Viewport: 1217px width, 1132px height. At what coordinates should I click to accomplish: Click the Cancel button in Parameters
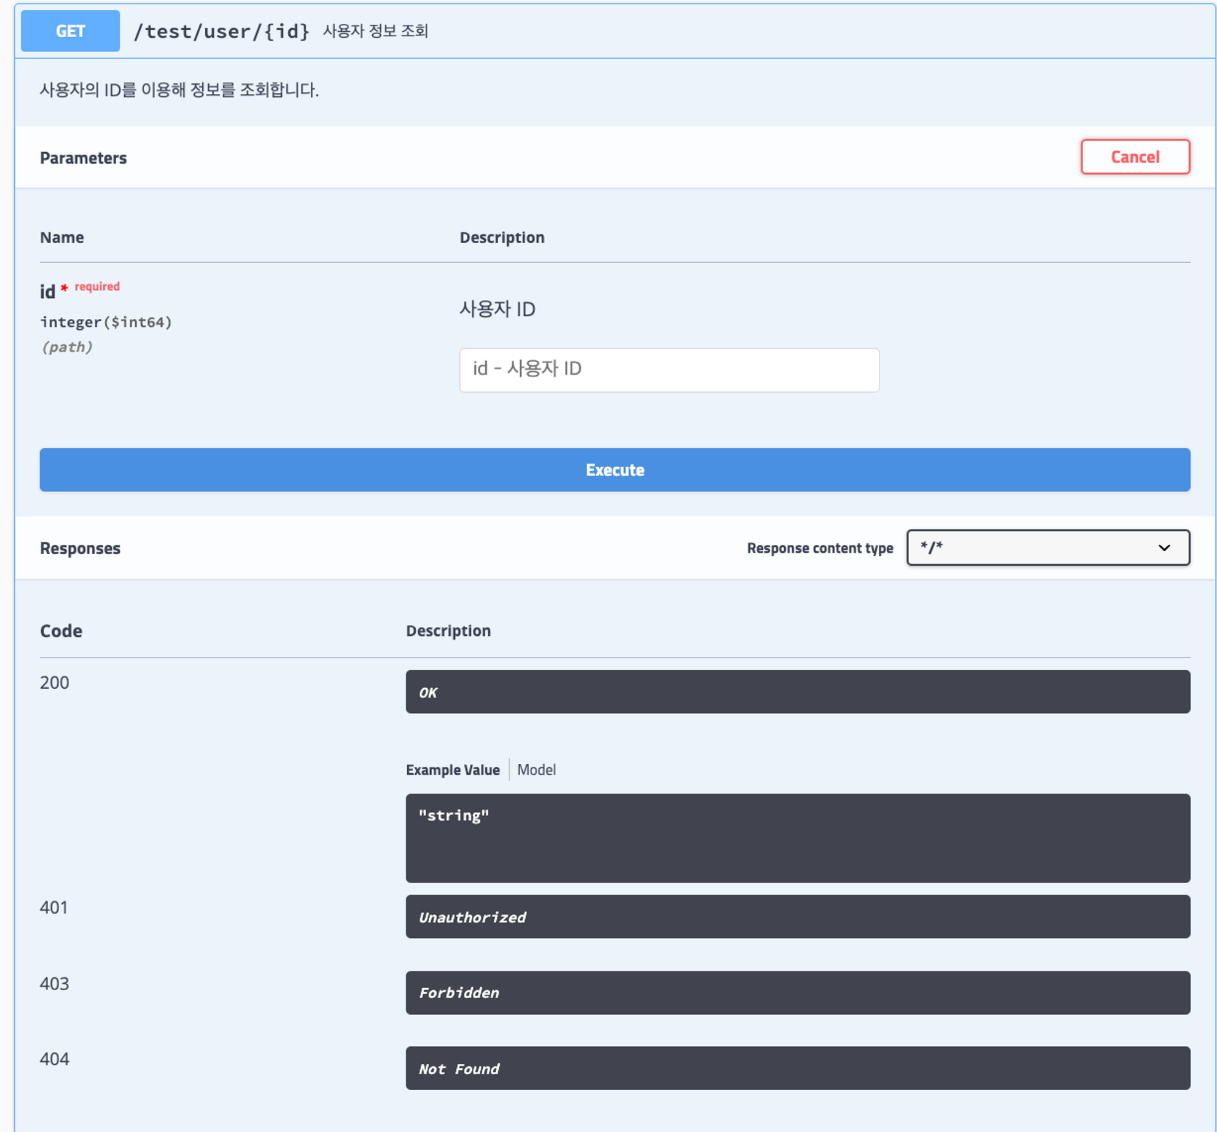pos(1135,157)
